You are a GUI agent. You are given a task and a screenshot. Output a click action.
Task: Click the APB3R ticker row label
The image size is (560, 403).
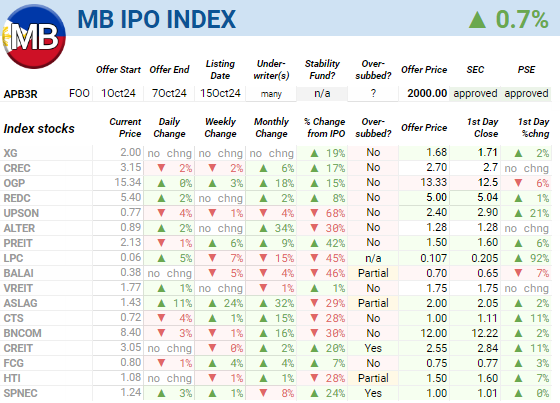pos(20,94)
